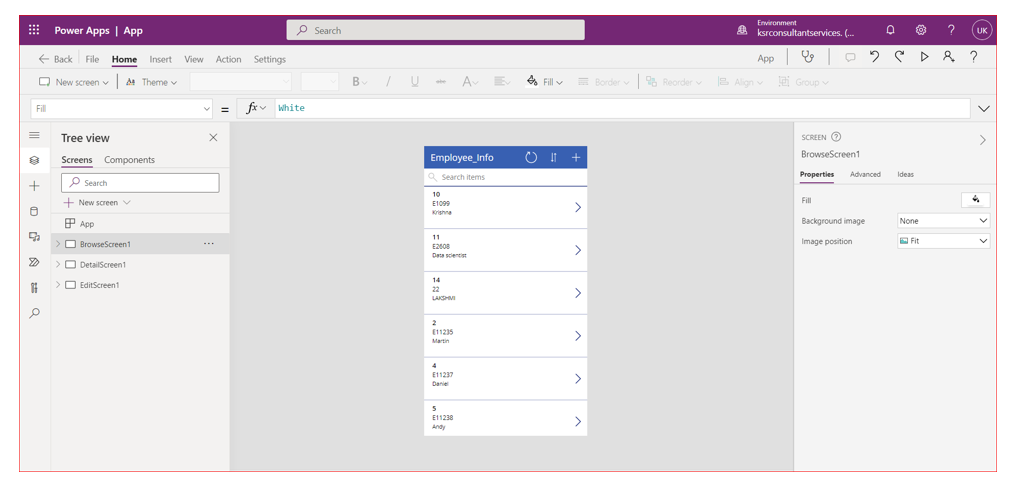Run the App checker stethoscope icon
The height and width of the screenshot is (492, 1017).
(808, 57)
